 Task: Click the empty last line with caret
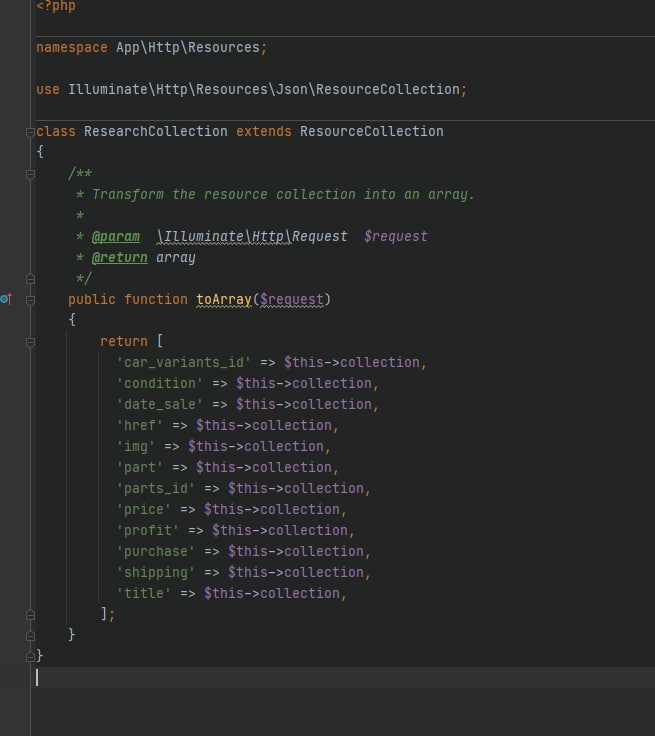(345, 678)
